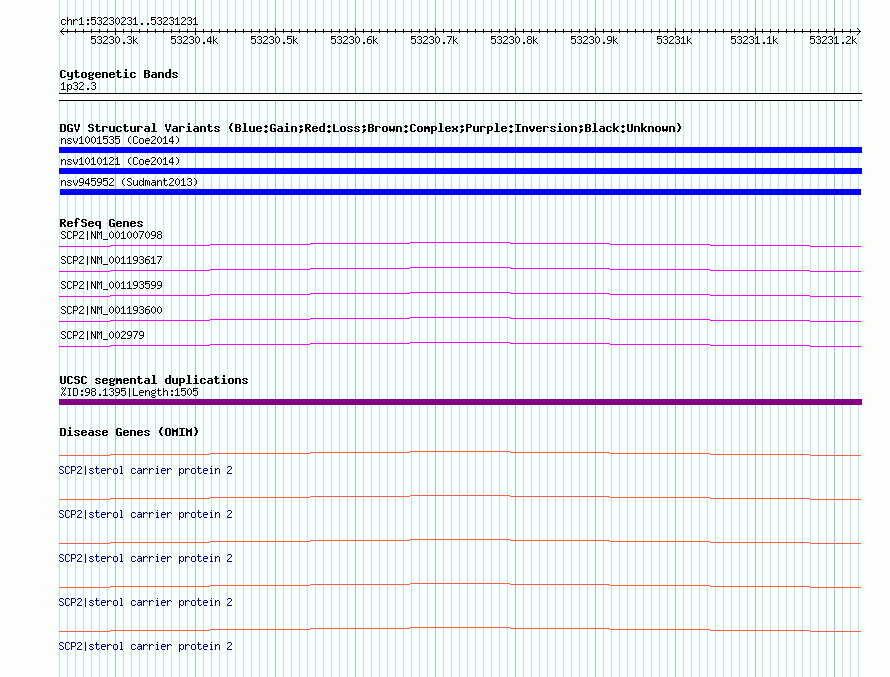Click the 53231.1k ruler tick label

[754, 41]
